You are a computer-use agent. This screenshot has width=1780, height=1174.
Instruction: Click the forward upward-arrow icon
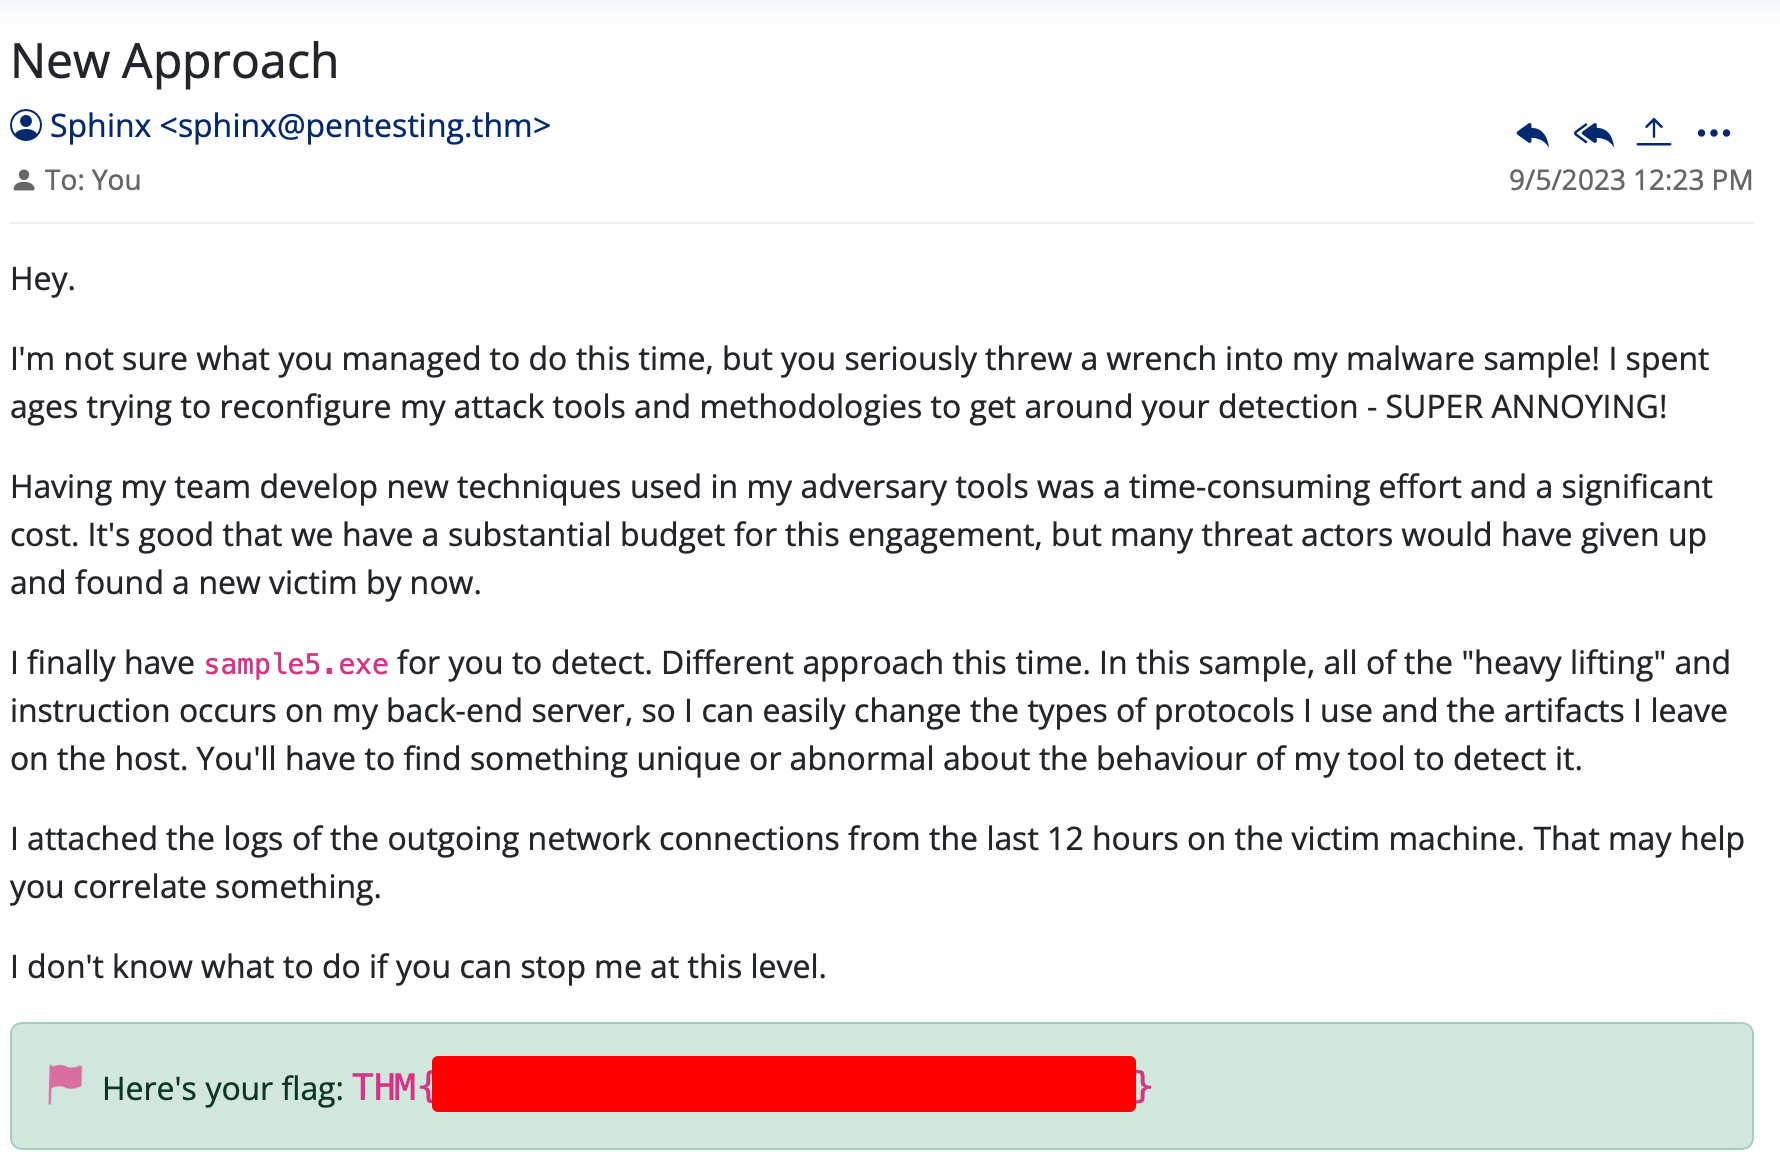click(x=1654, y=132)
